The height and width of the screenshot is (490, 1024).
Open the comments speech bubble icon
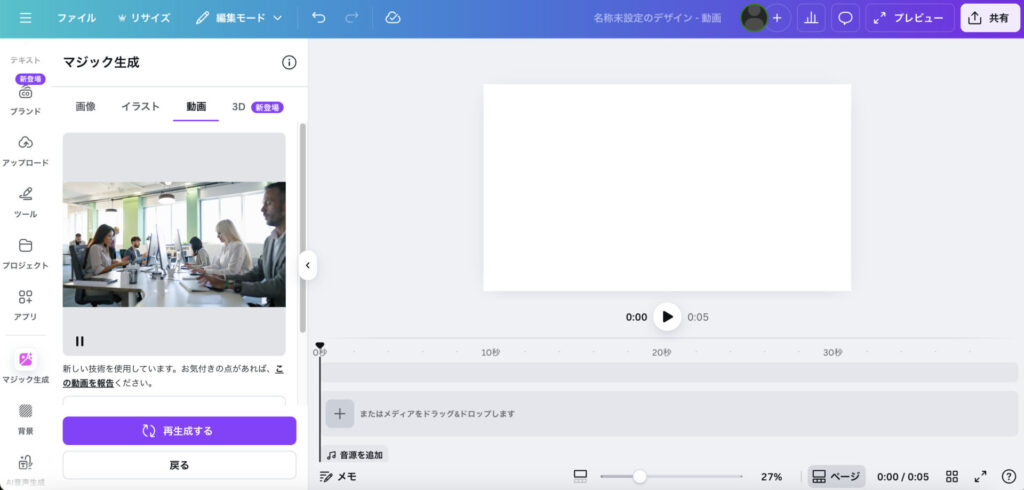845,18
